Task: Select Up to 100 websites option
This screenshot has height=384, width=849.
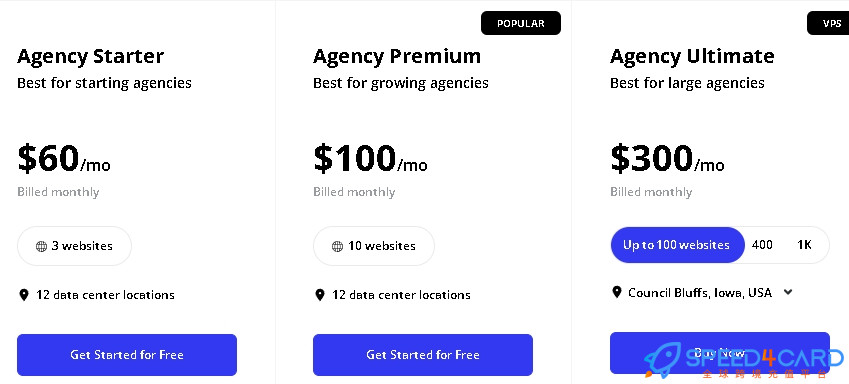Action: [x=676, y=245]
